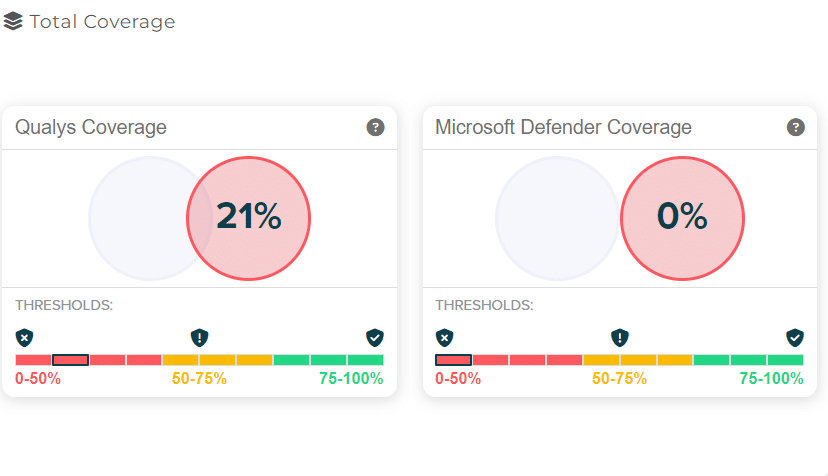Image resolution: width=828 pixels, height=476 pixels.
Task: Click Qualys 75-100% threshold label
Action: 351,379
